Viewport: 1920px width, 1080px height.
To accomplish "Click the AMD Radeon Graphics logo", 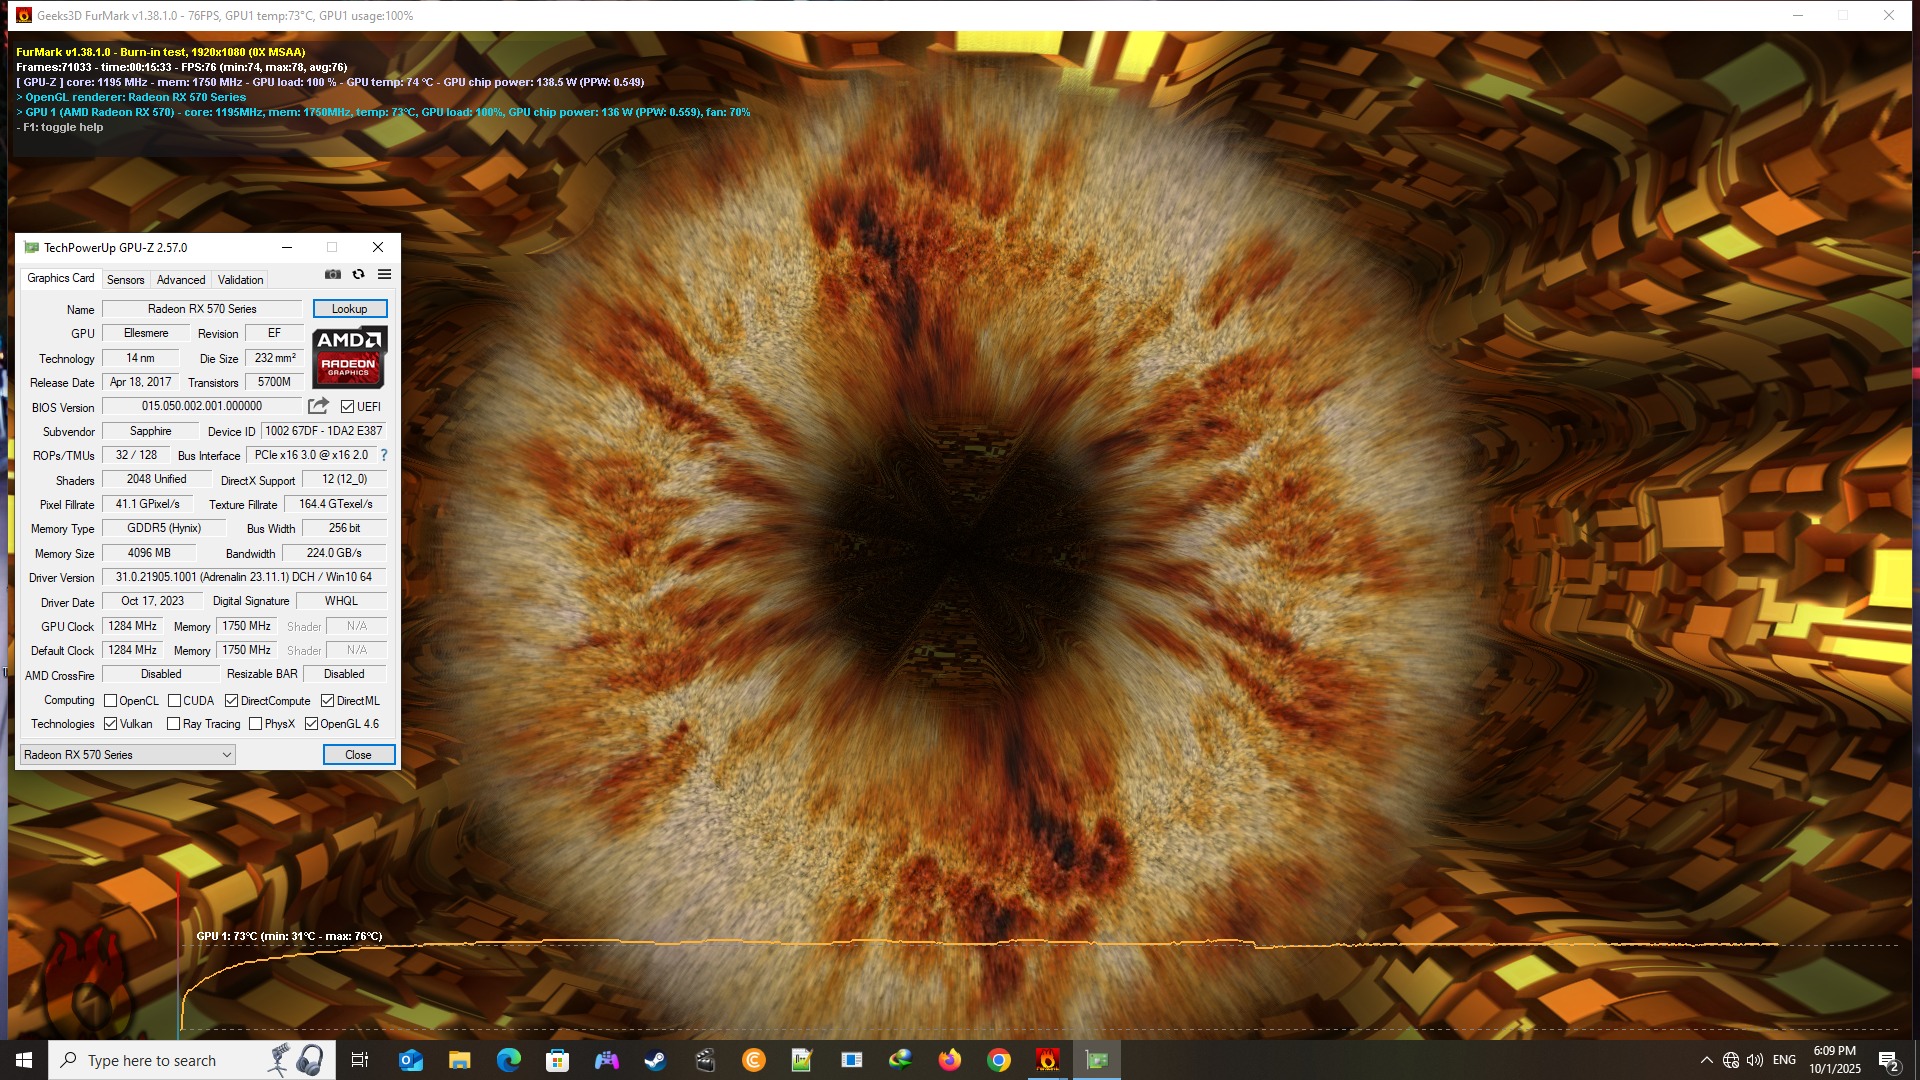I will 349,357.
